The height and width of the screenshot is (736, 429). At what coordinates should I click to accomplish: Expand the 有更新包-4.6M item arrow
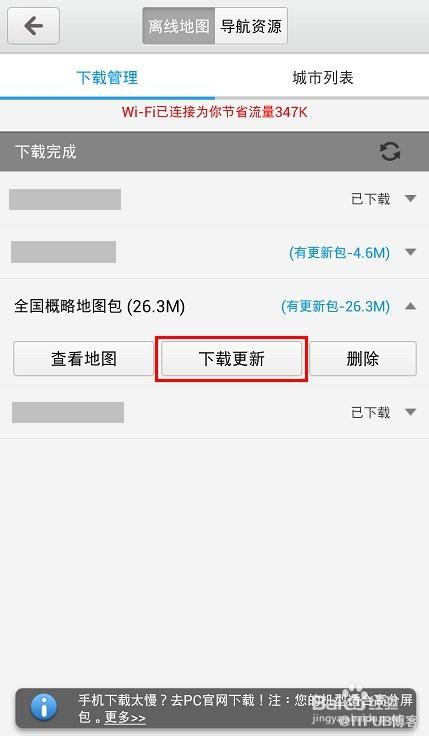point(411,252)
